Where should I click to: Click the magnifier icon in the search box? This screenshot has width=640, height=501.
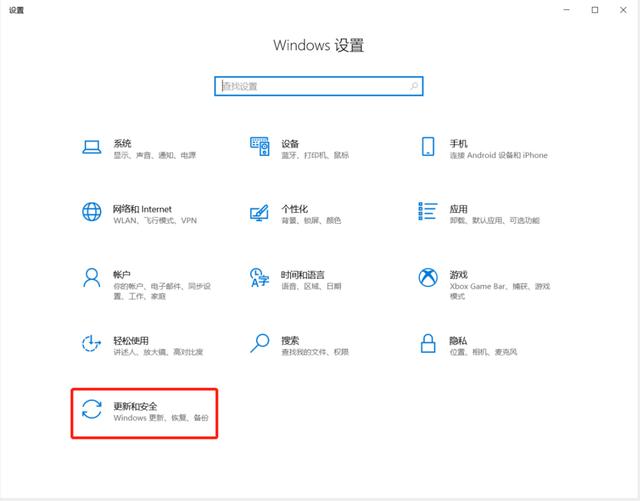pyautogui.click(x=414, y=86)
